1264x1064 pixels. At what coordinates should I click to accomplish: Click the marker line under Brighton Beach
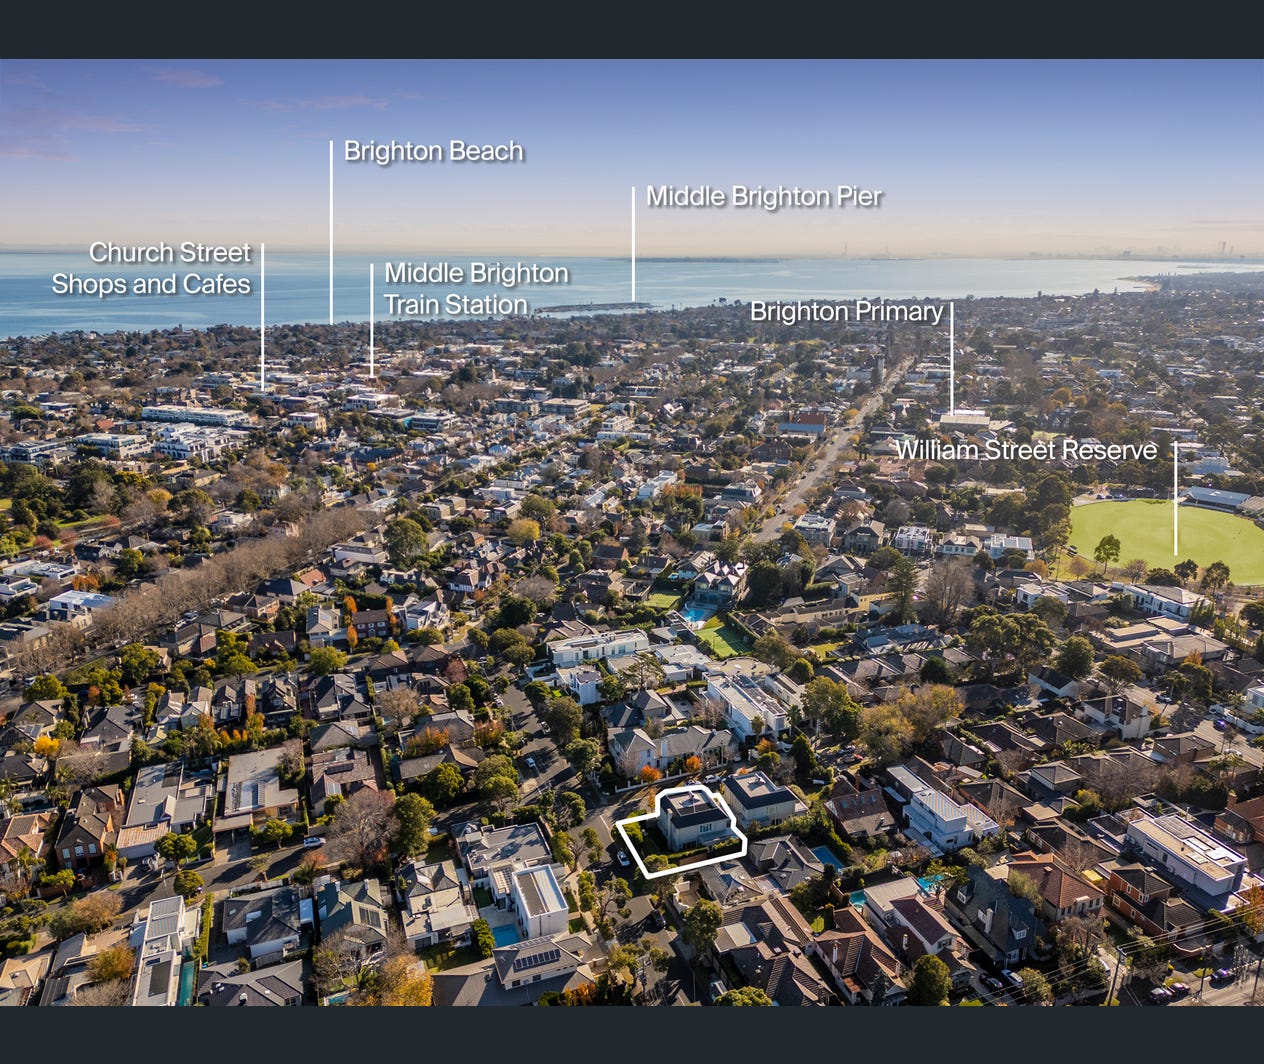pos(331,232)
